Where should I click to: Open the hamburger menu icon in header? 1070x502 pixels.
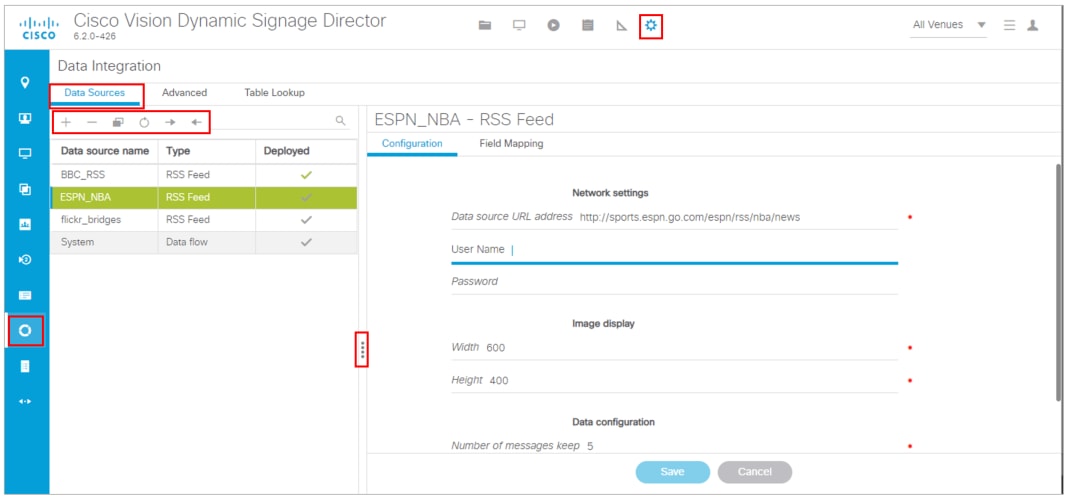1010,25
